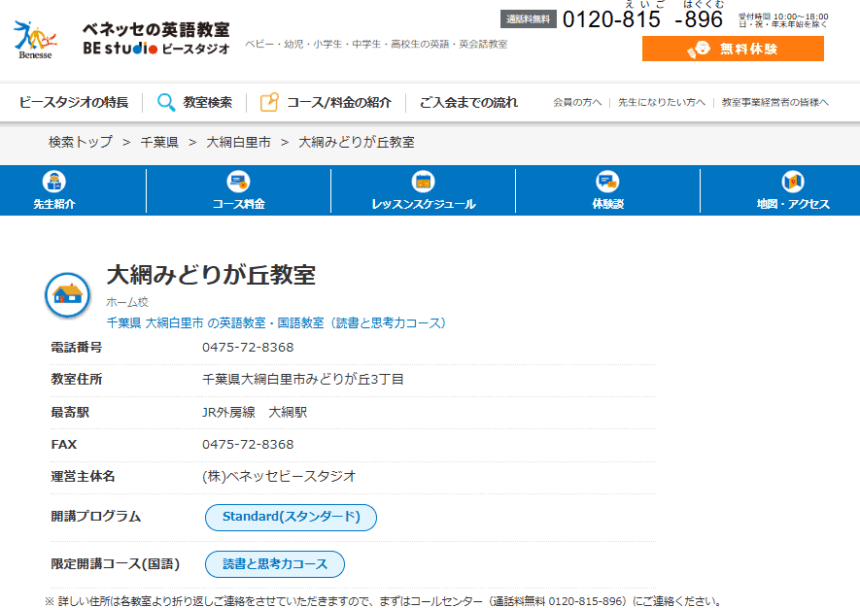Screen dimensions: 860x608
Task: Click the 体験談 speech bubble icon
Action: click(x=607, y=182)
